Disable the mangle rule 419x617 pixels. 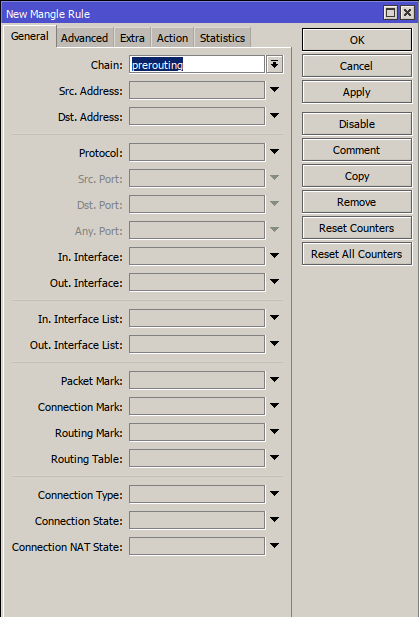[357, 124]
